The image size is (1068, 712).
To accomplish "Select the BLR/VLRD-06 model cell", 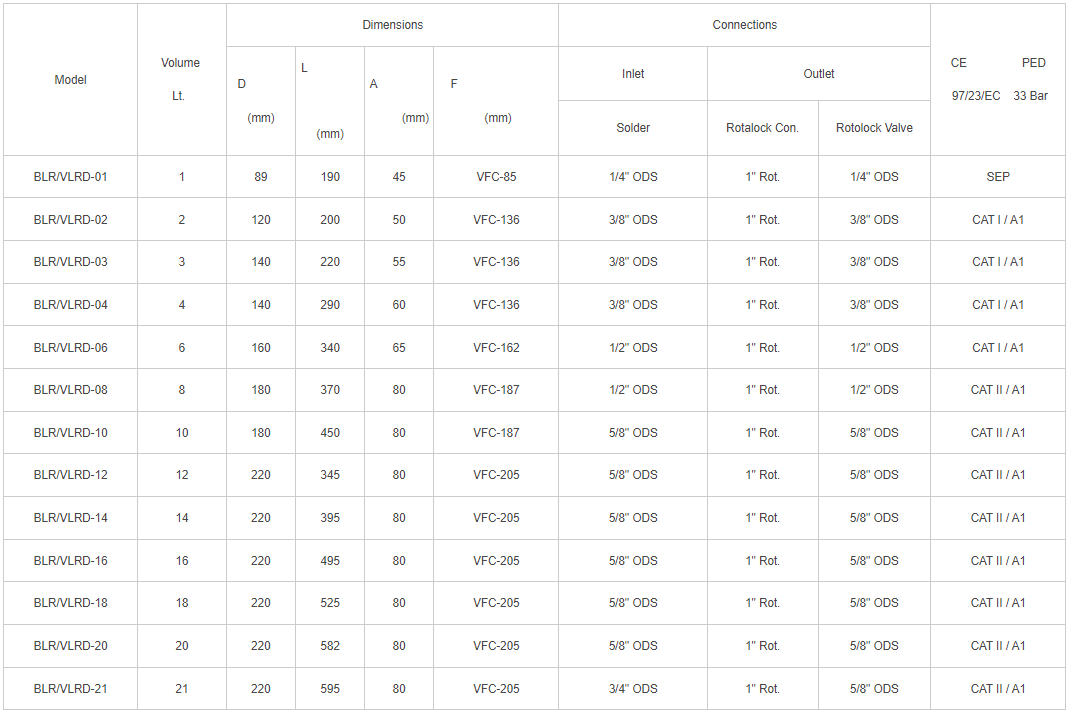I will click(x=70, y=348).
